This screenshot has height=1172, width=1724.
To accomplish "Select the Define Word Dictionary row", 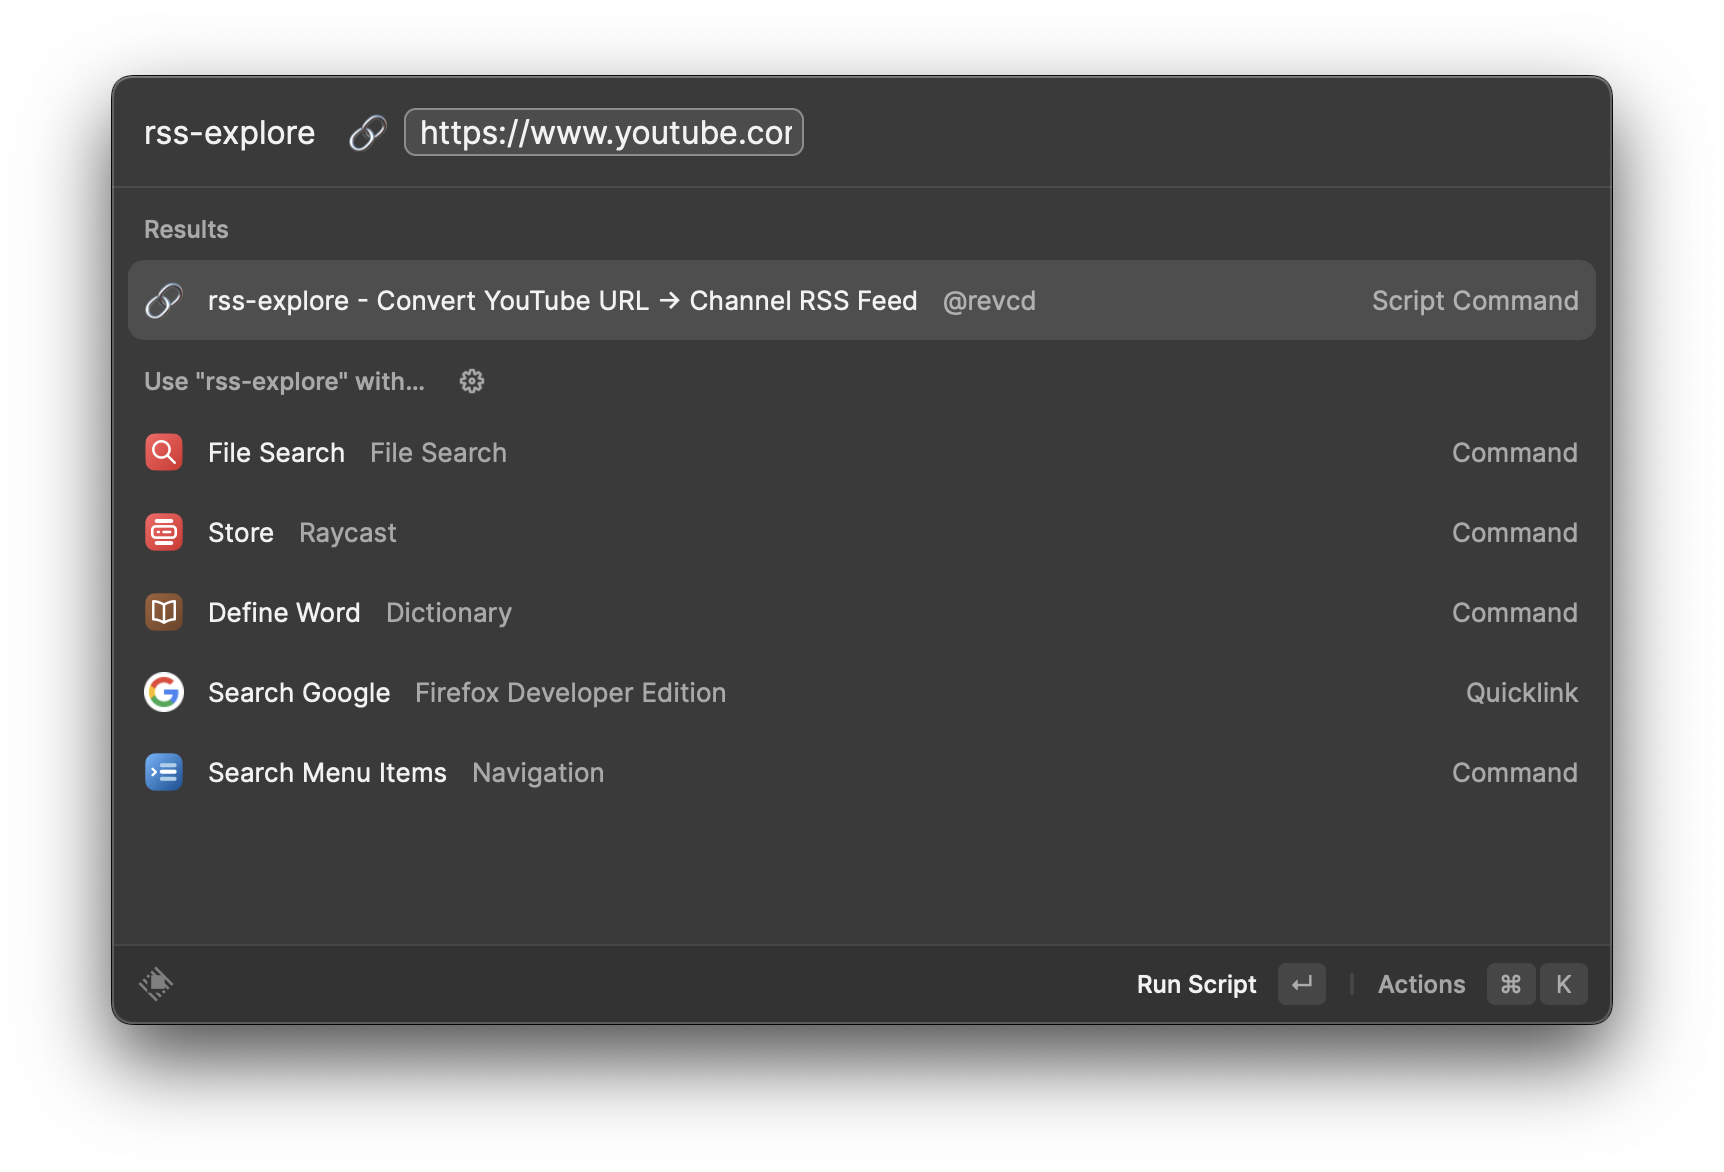I will (x=862, y=612).
